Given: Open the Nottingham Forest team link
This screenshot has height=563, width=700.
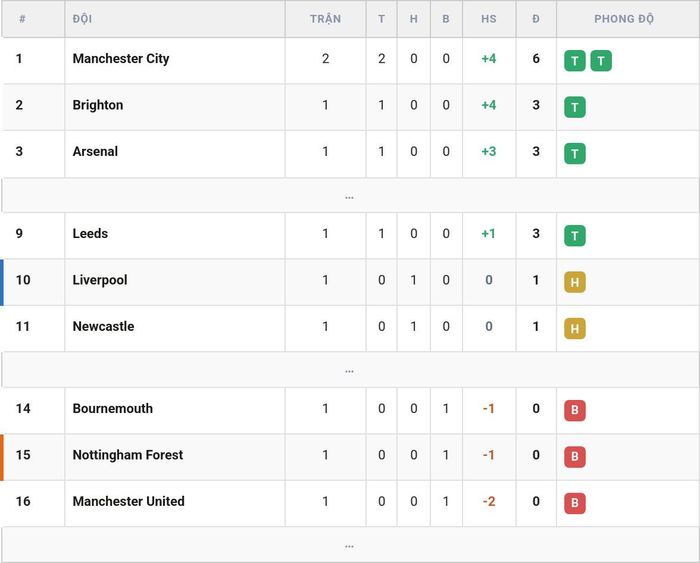Looking at the screenshot, I should [128, 455].
